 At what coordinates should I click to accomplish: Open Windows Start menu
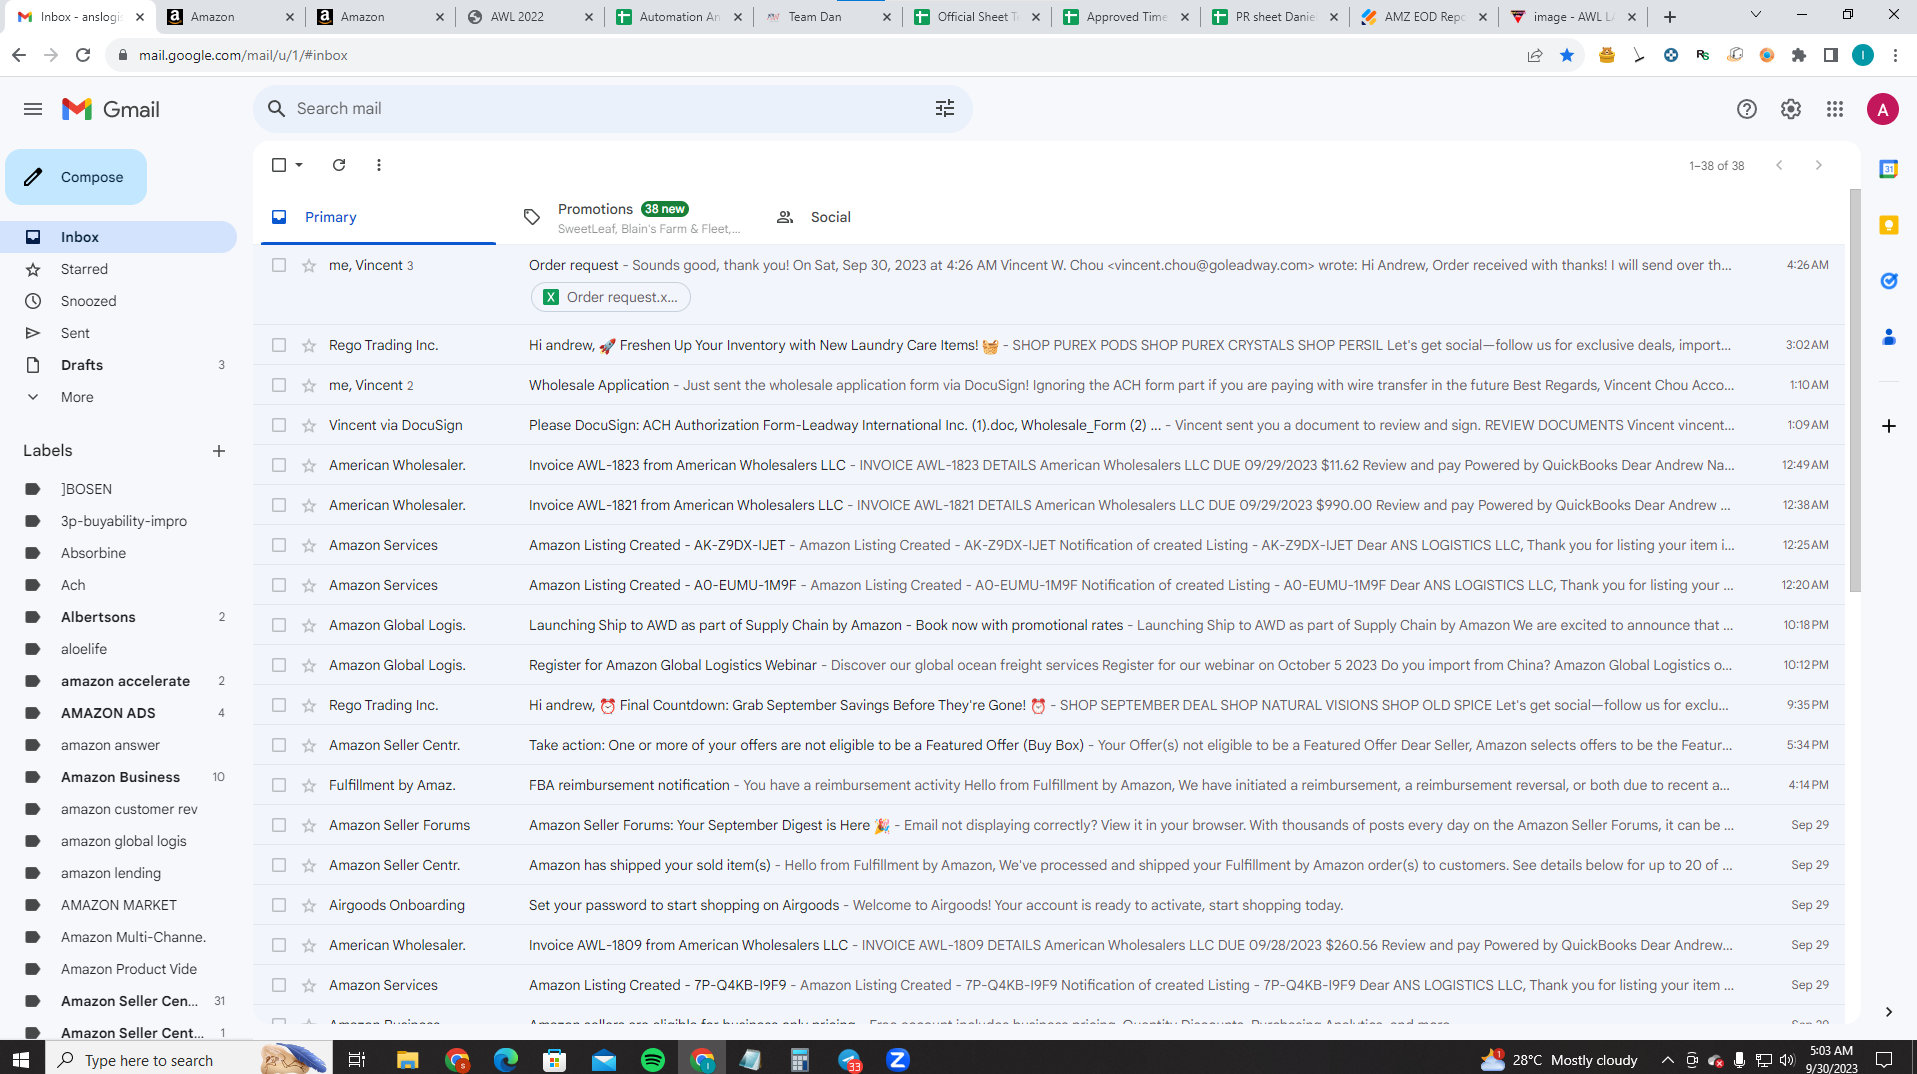22,1060
